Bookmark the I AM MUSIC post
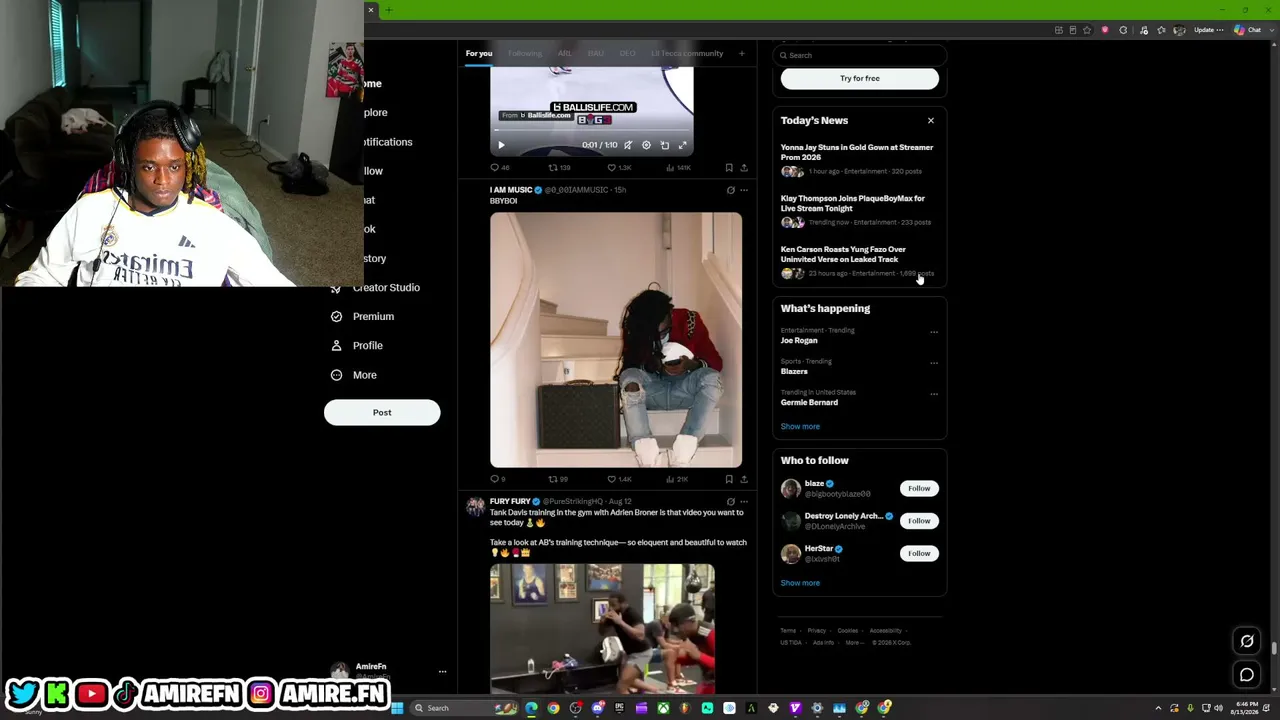 [729, 479]
